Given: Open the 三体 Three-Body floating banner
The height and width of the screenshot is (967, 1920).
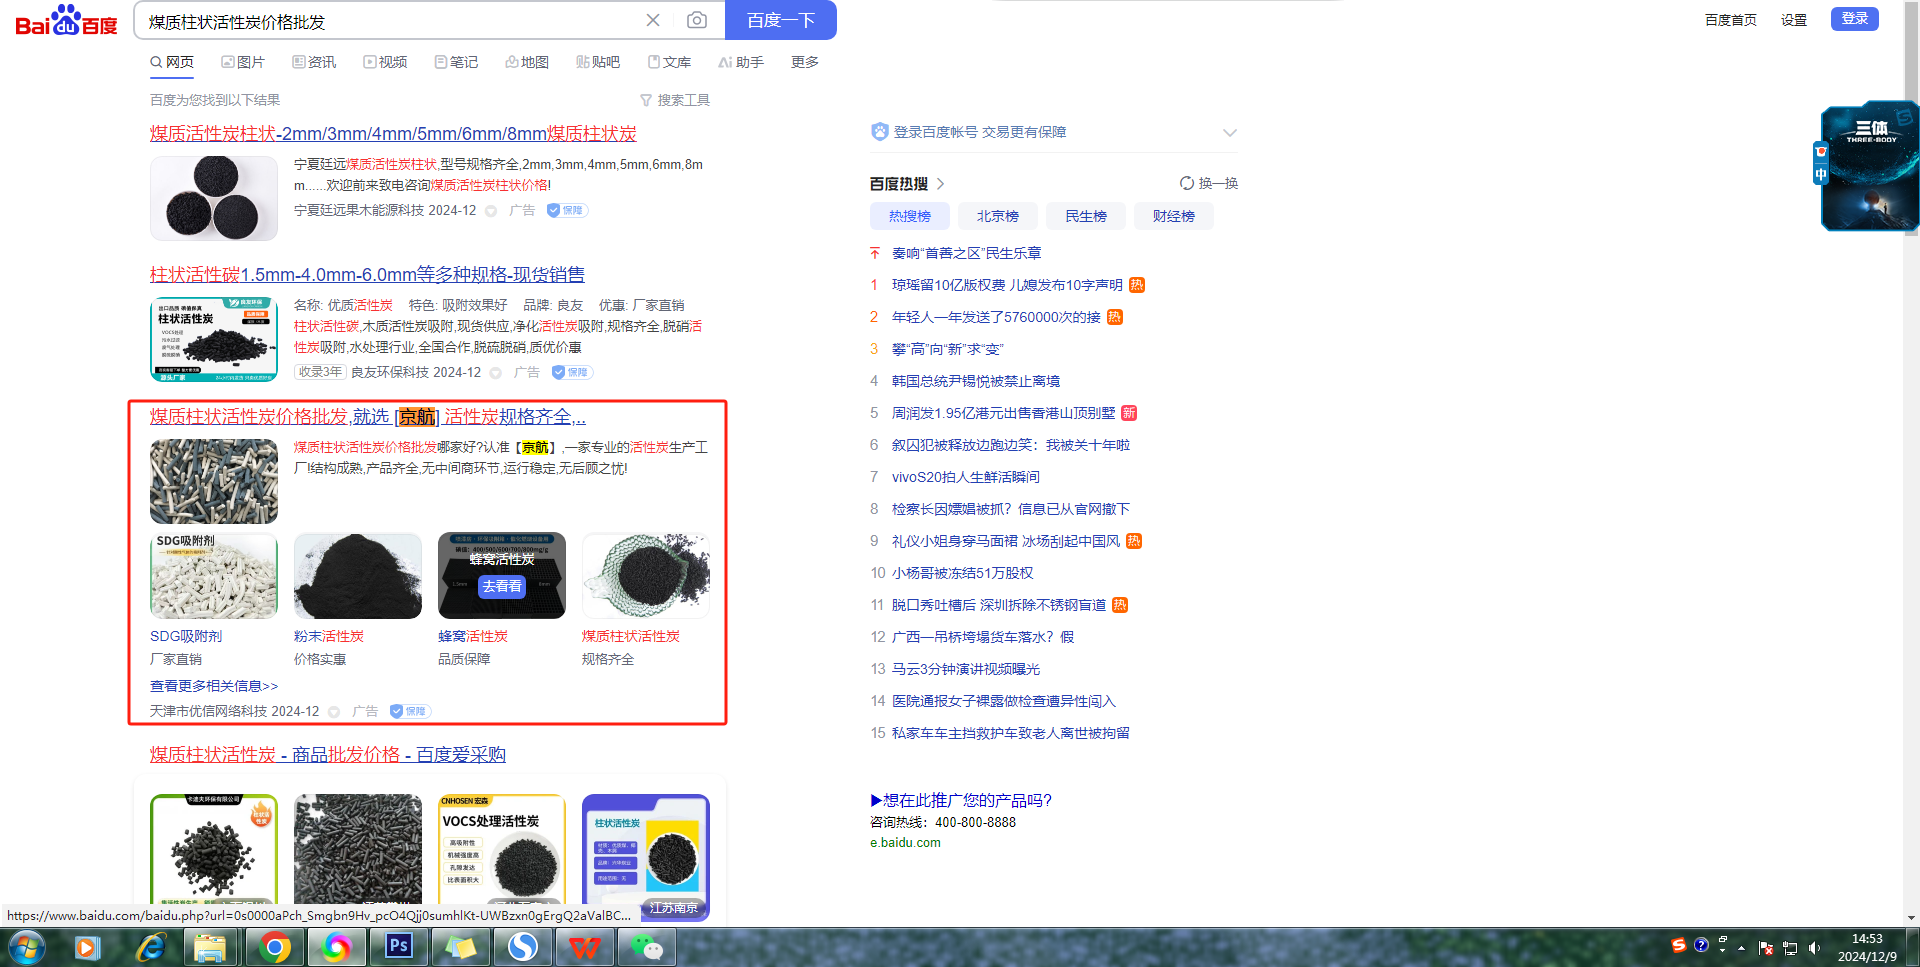Looking at the screenshot, I should tap(1869, 166).
